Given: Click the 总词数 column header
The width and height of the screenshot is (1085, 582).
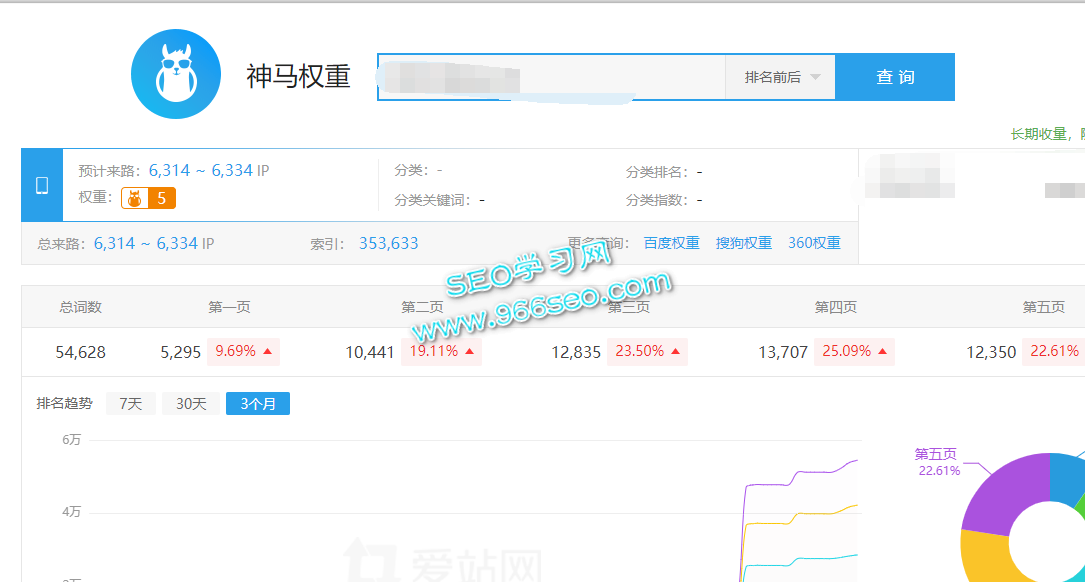Looking at the screenshot, I should 80,307.
